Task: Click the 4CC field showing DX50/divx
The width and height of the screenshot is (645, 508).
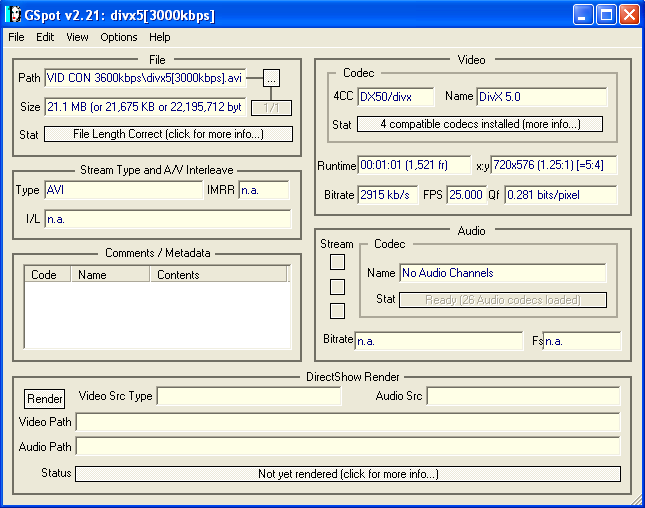Action: (396, 97)
